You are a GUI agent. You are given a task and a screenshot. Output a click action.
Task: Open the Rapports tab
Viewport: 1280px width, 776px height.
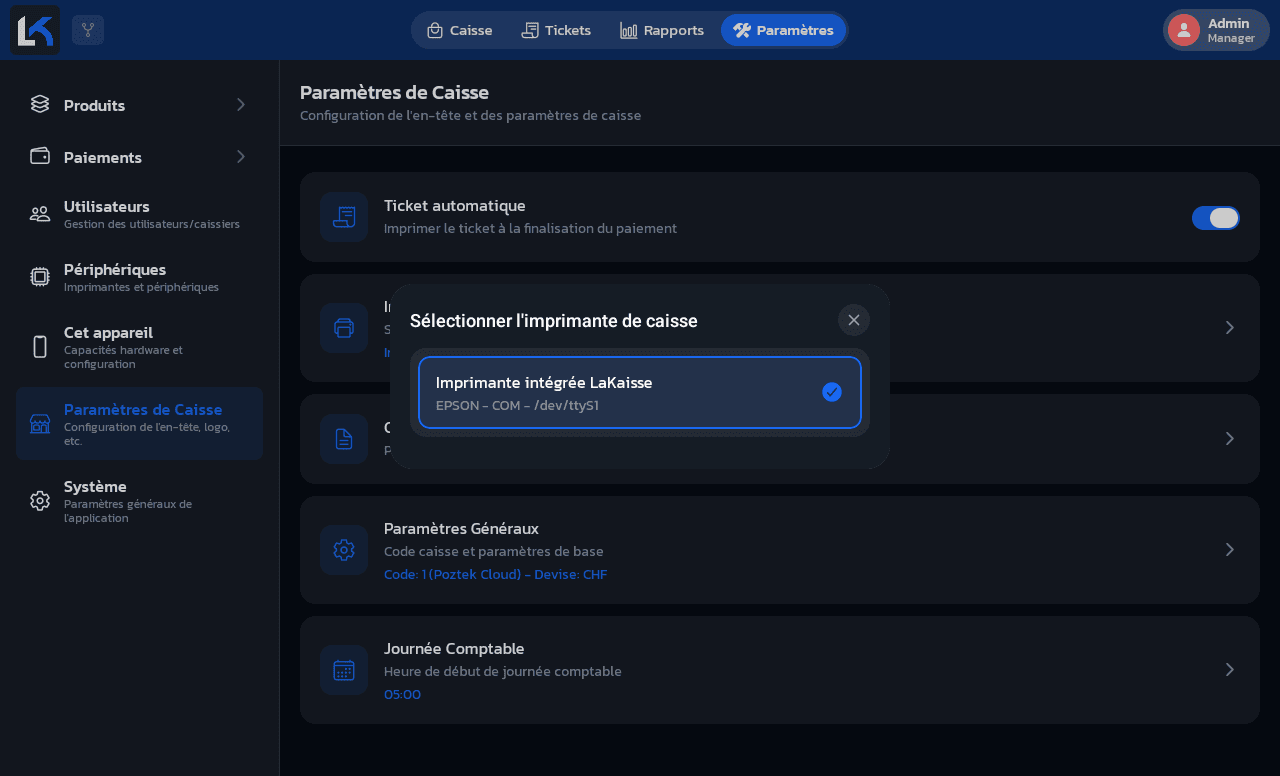click(x=662, y=30)
